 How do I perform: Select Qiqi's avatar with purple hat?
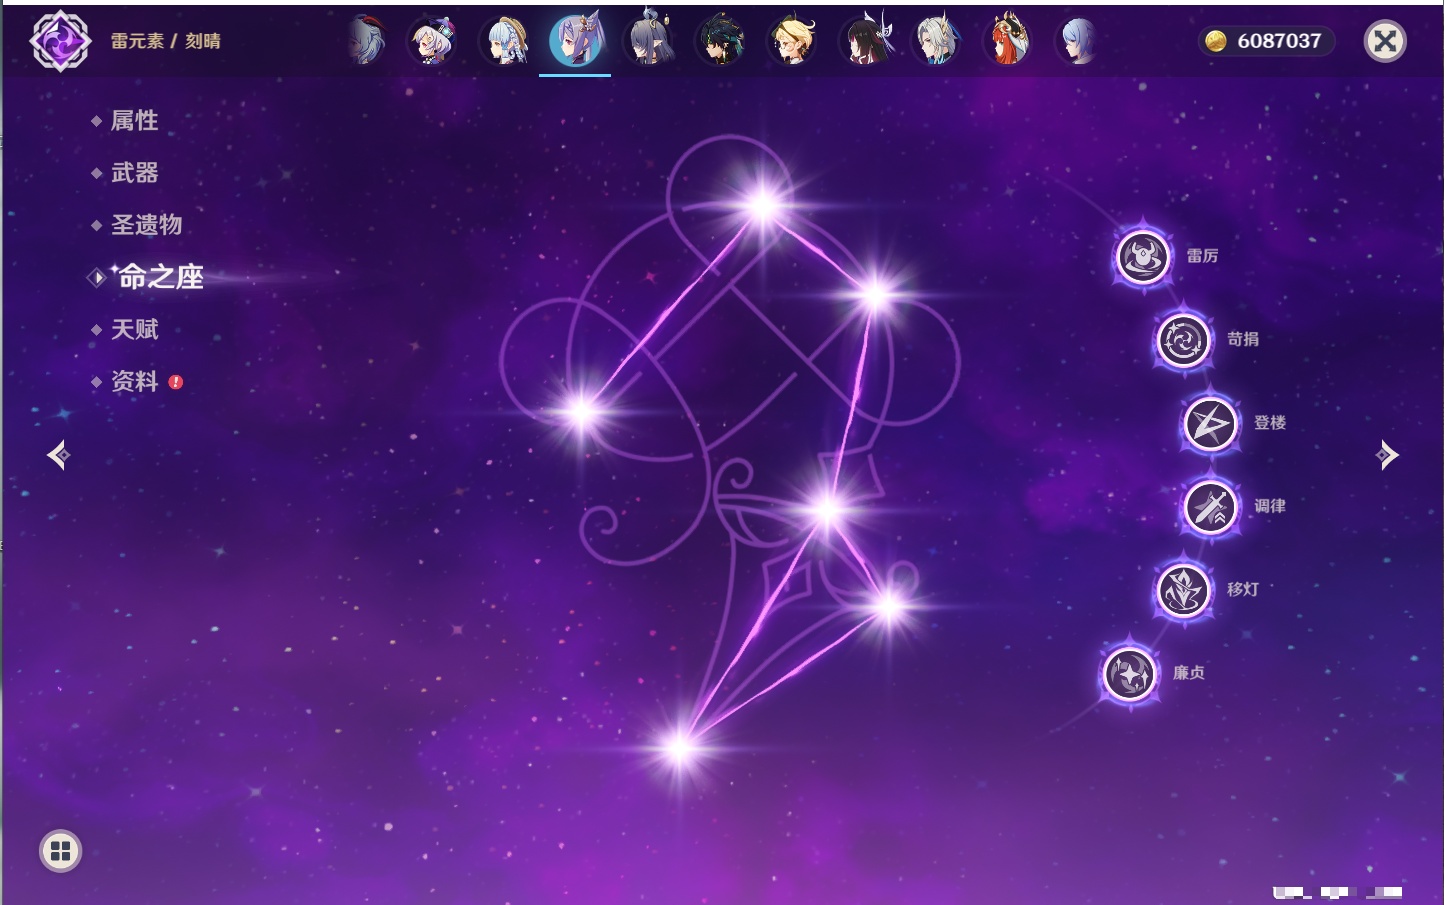point(433,41)
